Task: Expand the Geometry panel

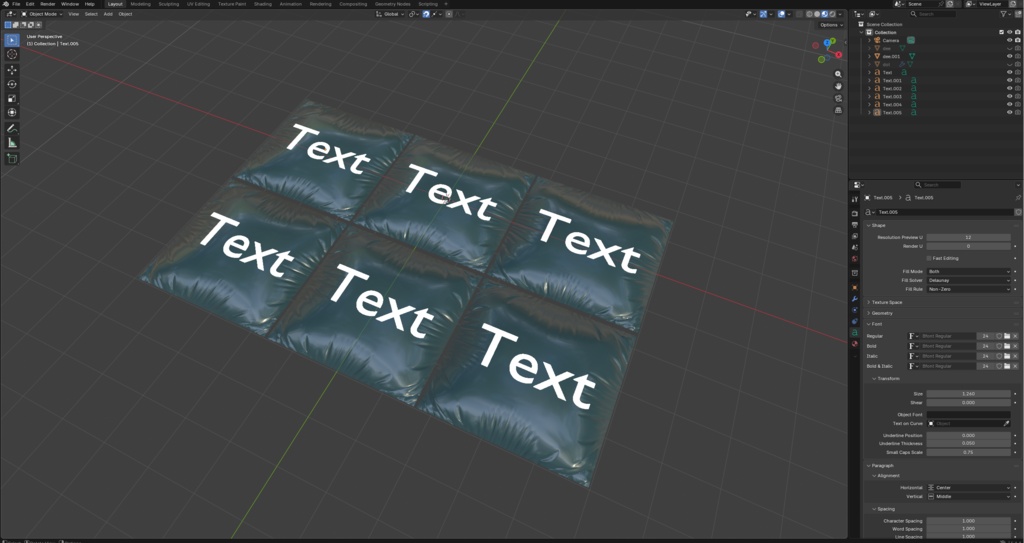Action: point(882,313)
